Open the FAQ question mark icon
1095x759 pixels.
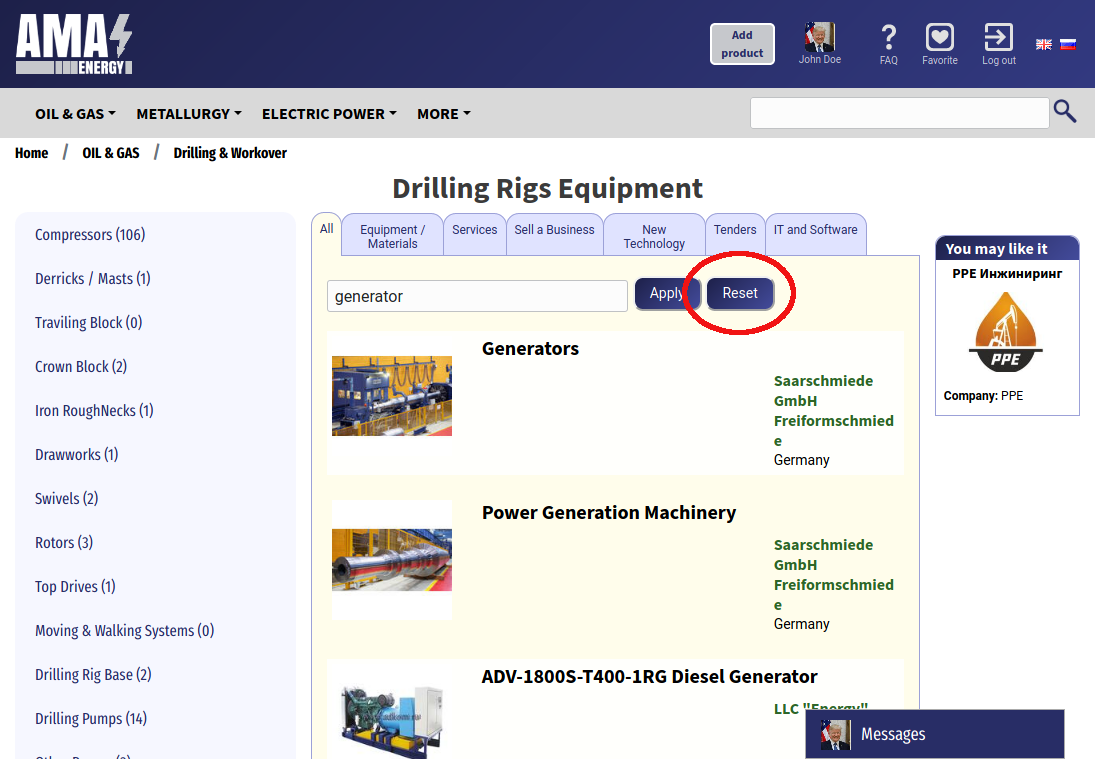coord(888,38)
